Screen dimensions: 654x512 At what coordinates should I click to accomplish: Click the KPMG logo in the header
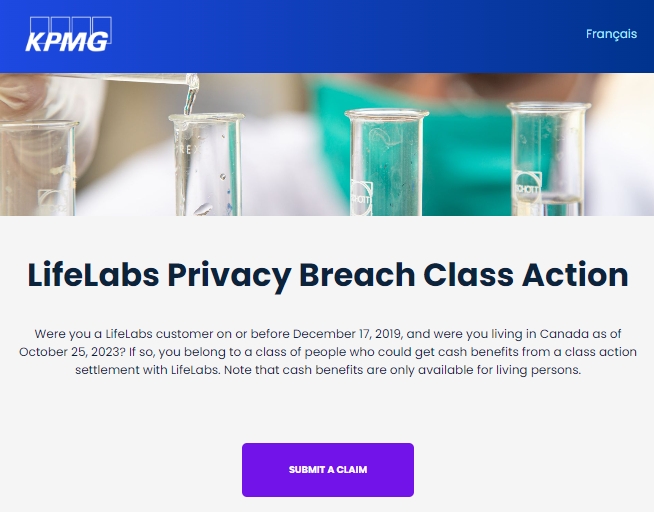point(69,34)
